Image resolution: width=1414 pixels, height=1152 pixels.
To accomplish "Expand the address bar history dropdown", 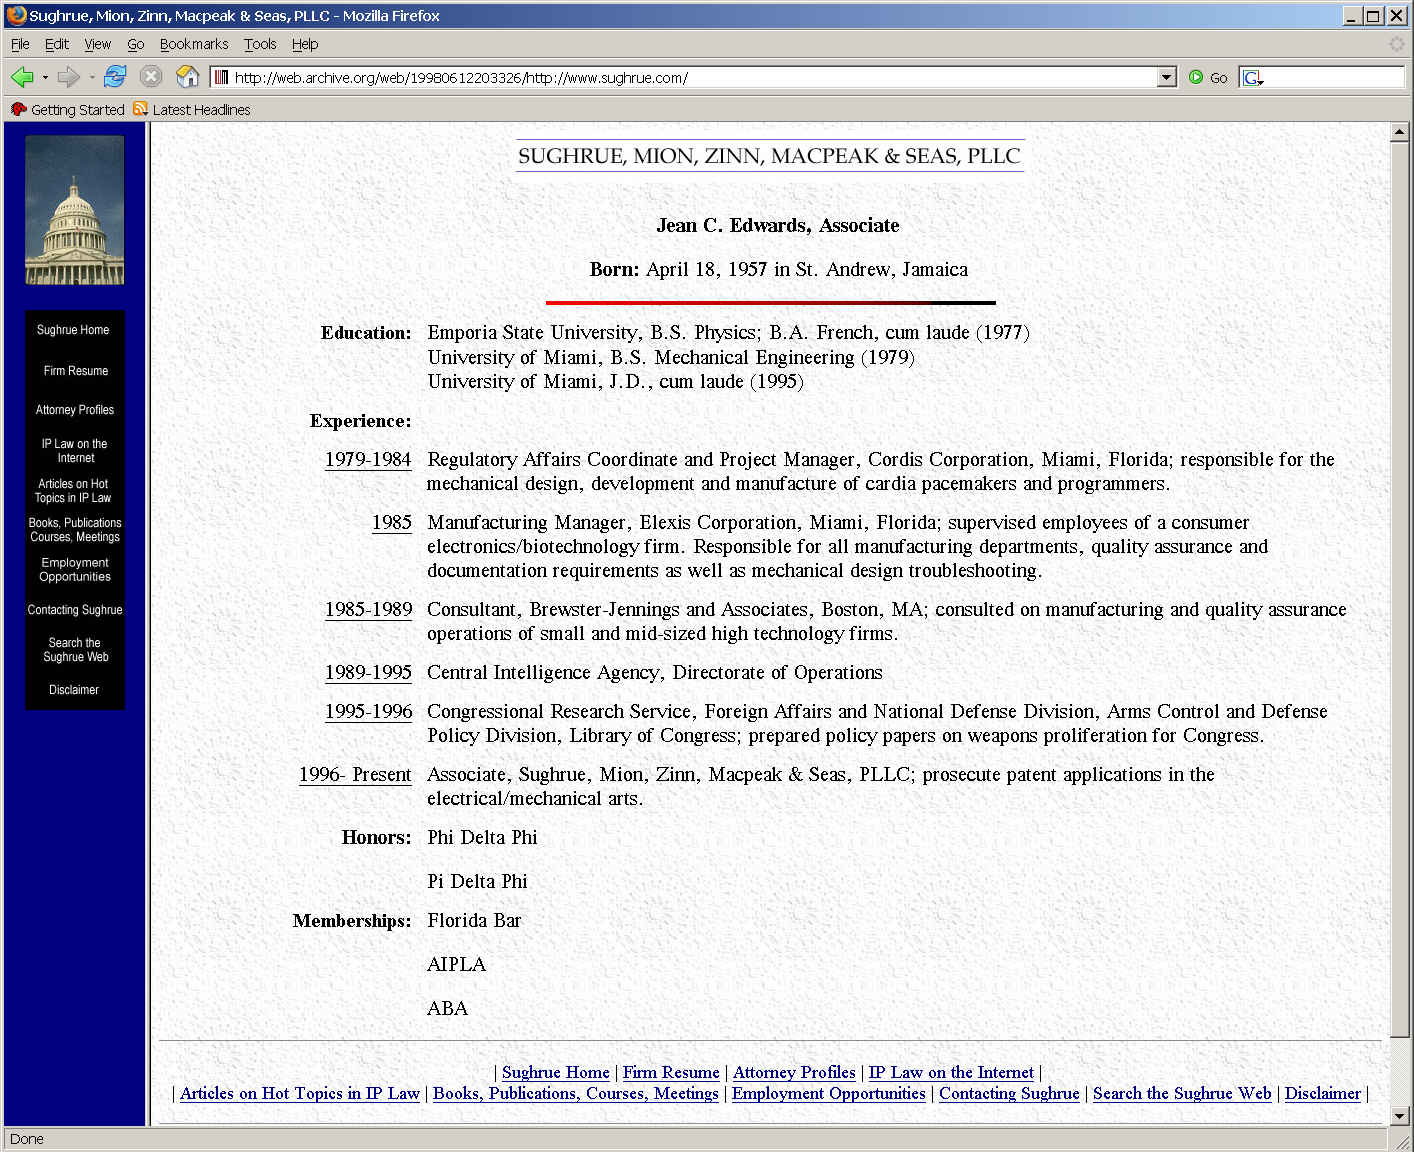I will pyautogui.click(x=1166, y=77).
